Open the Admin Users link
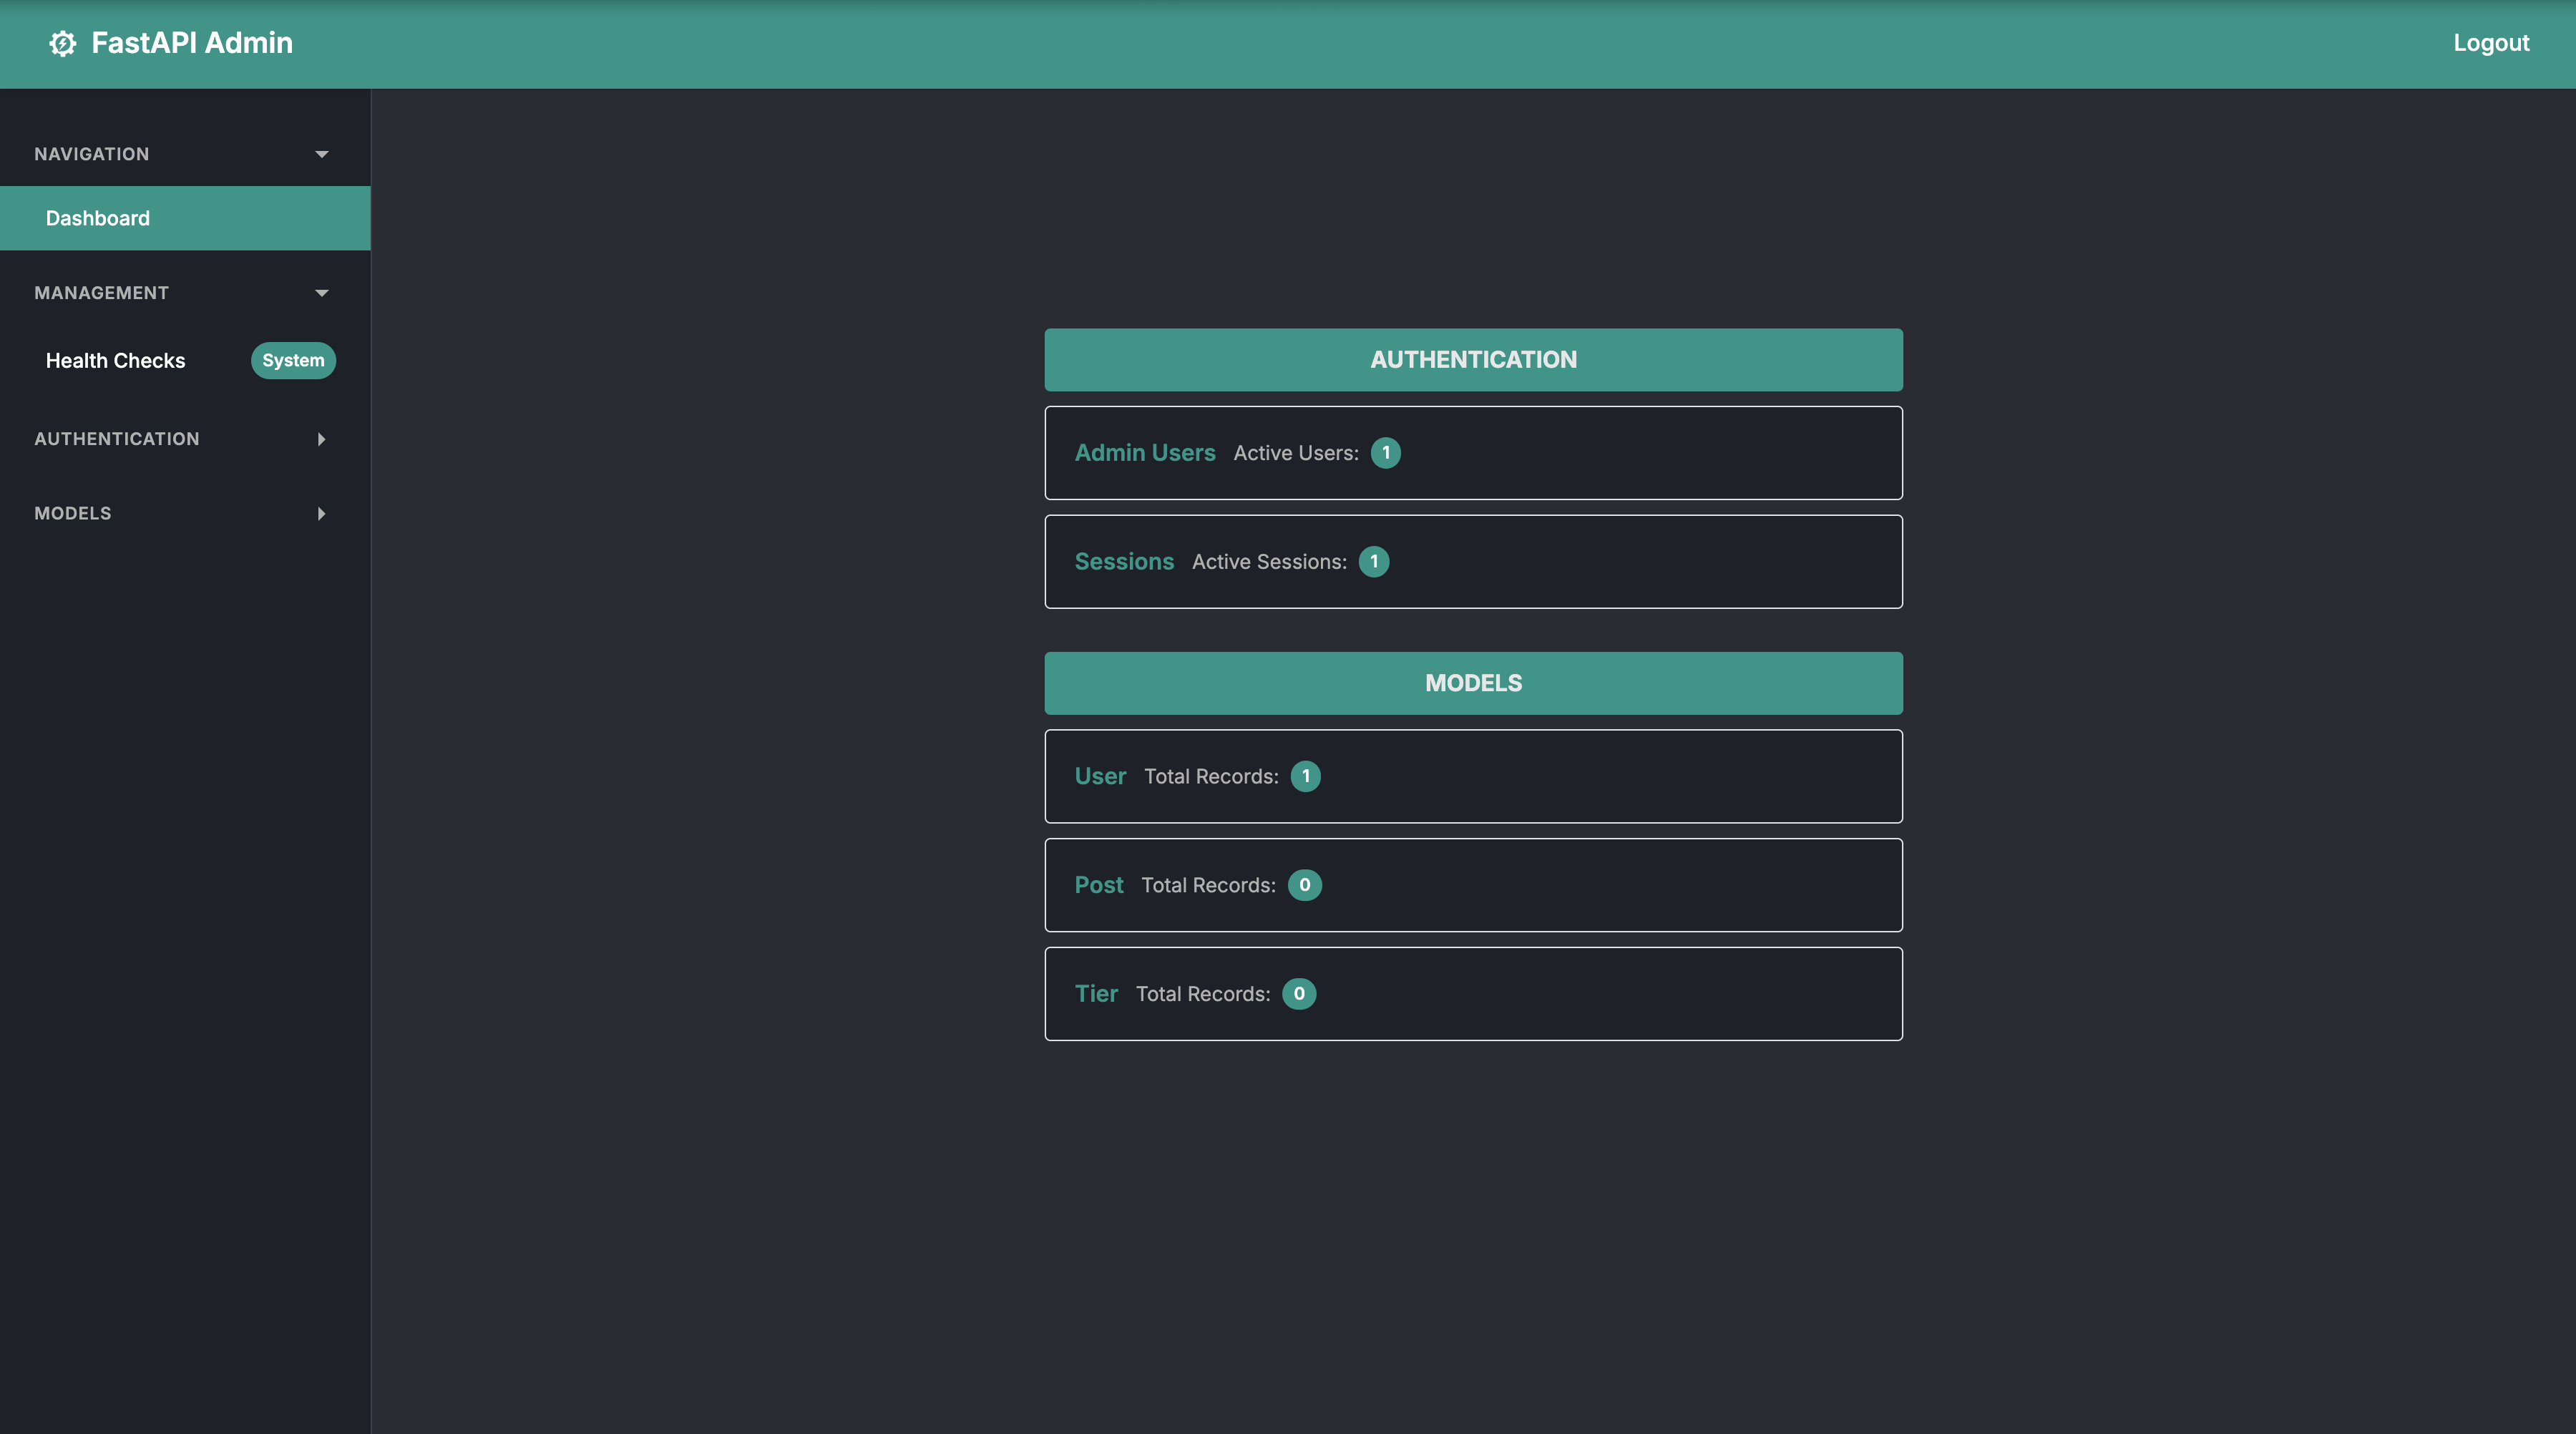 click(1145, 453)
